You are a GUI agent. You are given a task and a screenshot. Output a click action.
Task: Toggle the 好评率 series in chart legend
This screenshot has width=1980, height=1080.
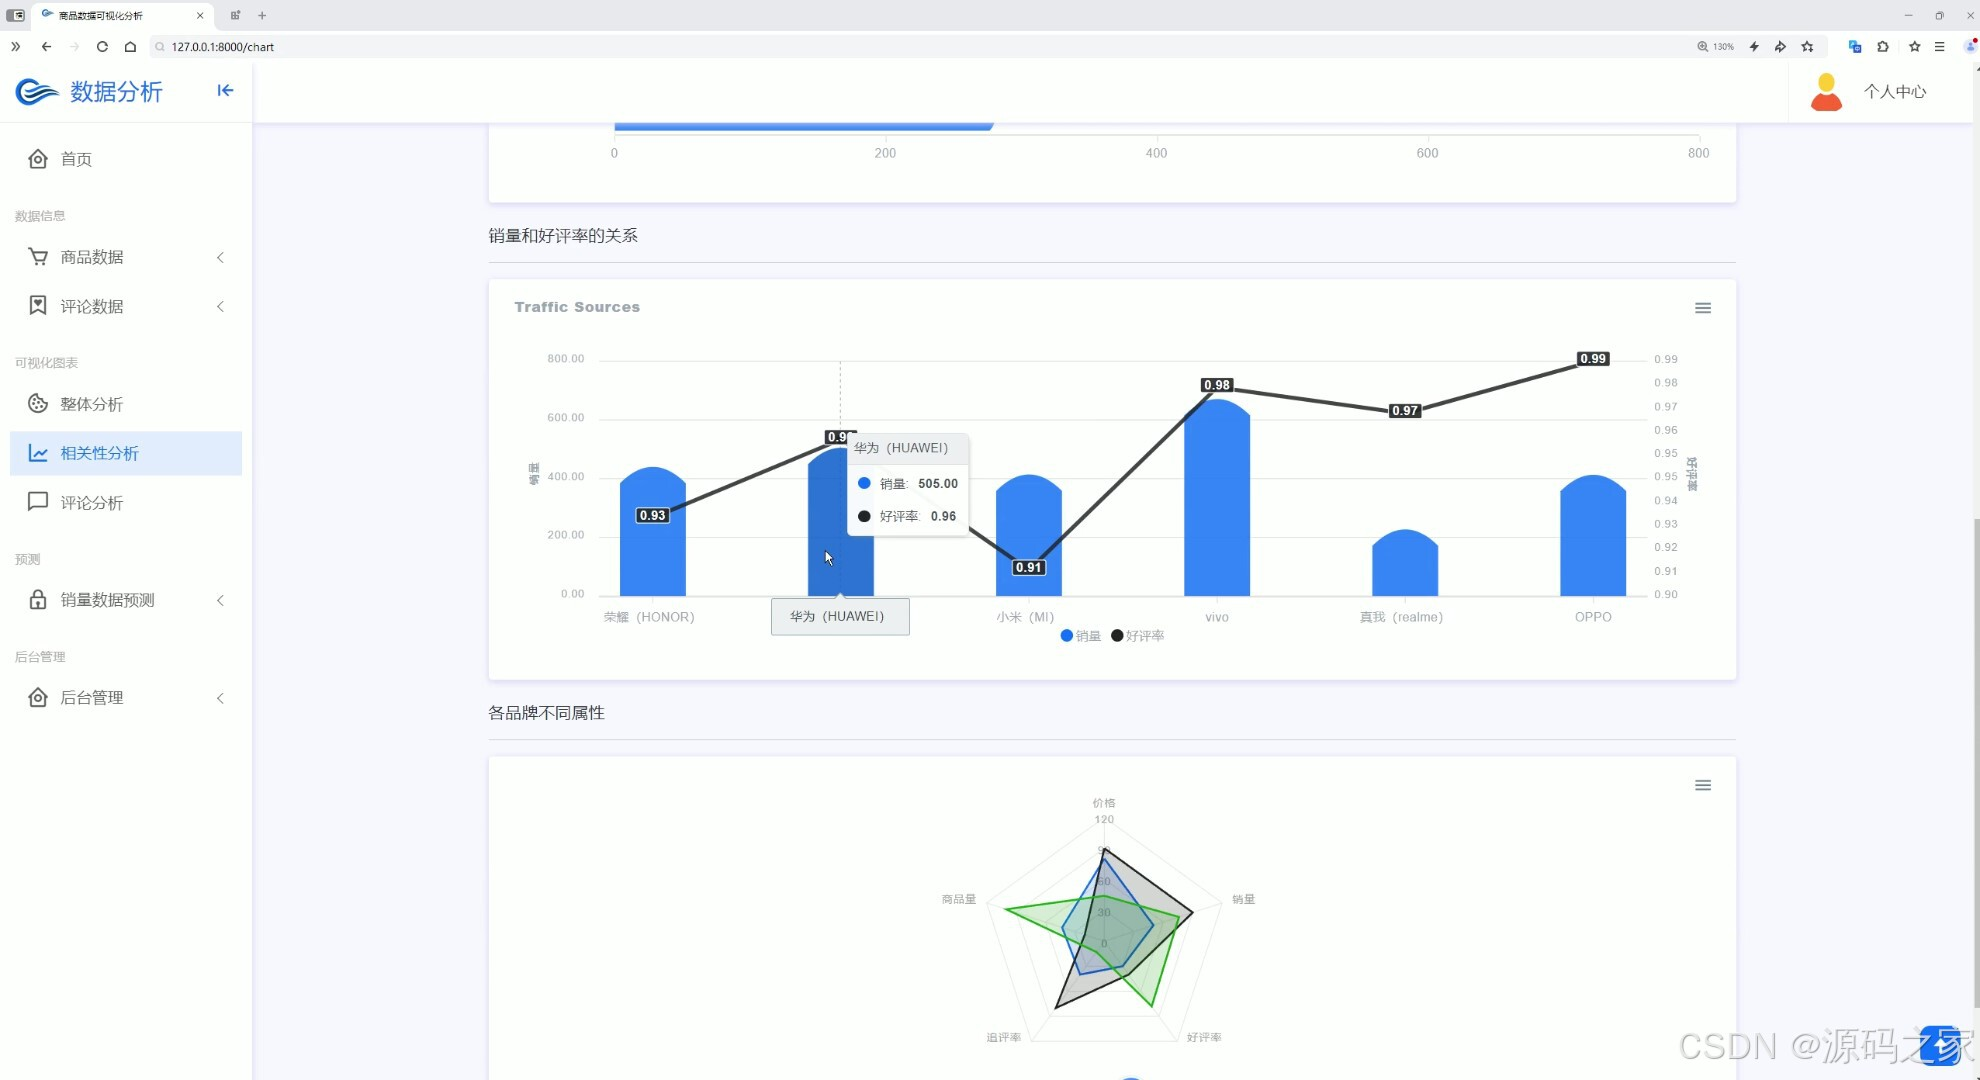pos(1138,636)
